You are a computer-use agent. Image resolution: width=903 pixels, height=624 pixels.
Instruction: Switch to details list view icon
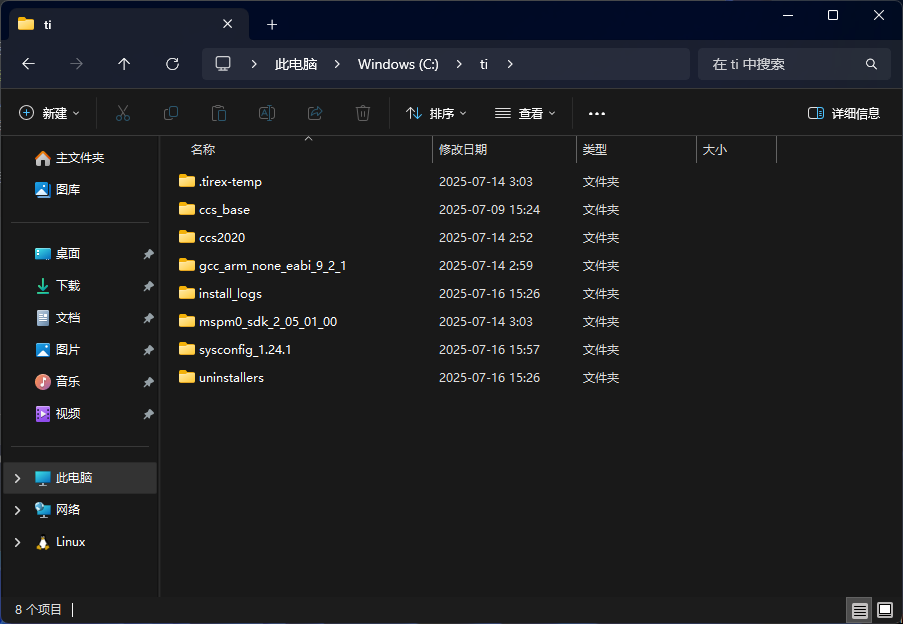click(x=859, y=610)
